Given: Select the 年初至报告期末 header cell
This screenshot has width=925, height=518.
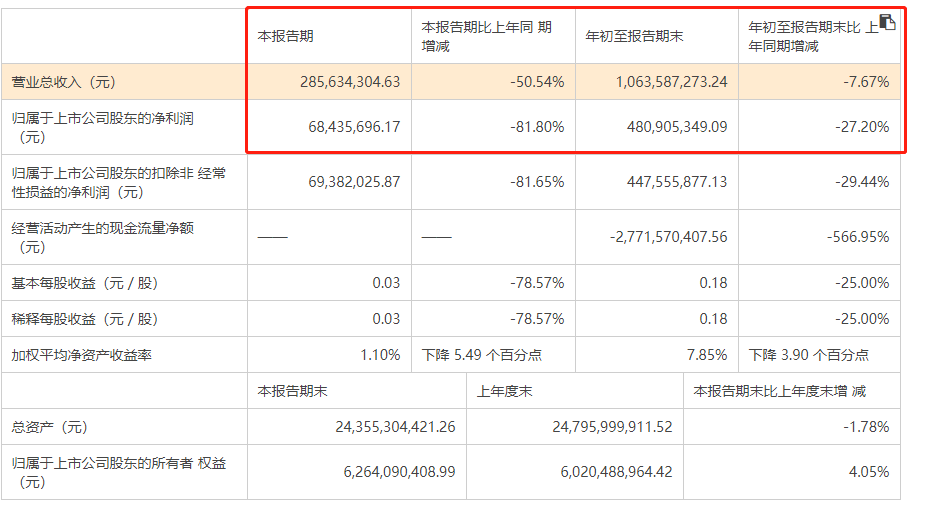Looking at the screenshot, I should (x=634, y=36).
